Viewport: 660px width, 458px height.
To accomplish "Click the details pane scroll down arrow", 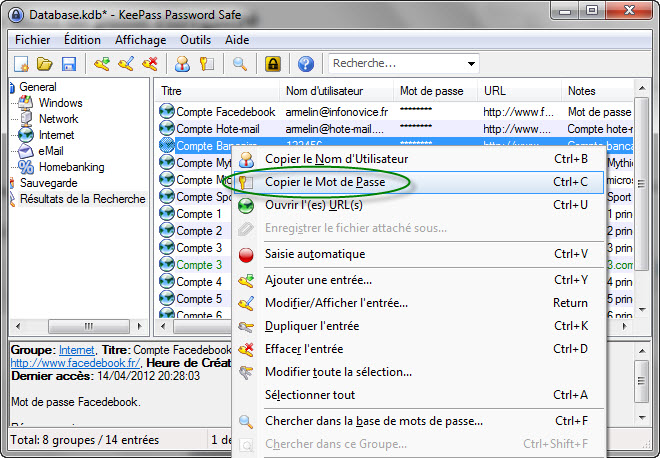I will (642, 418).
